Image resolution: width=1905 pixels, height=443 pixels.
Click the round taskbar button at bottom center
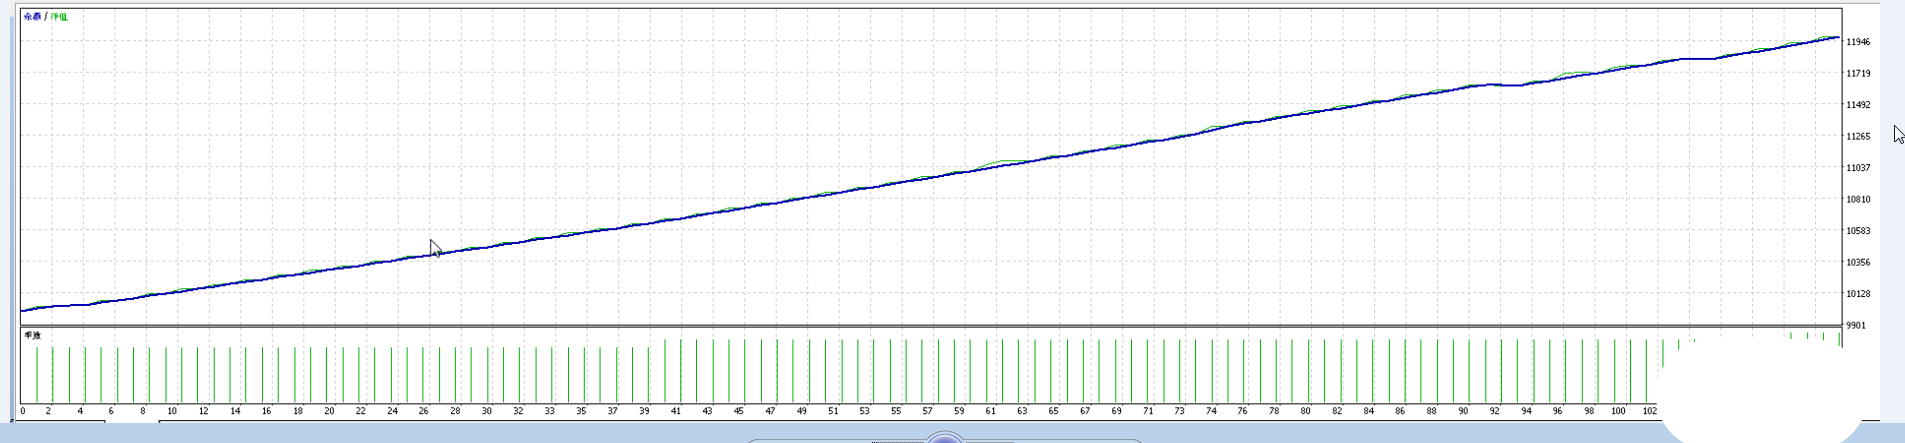(944, 438)
